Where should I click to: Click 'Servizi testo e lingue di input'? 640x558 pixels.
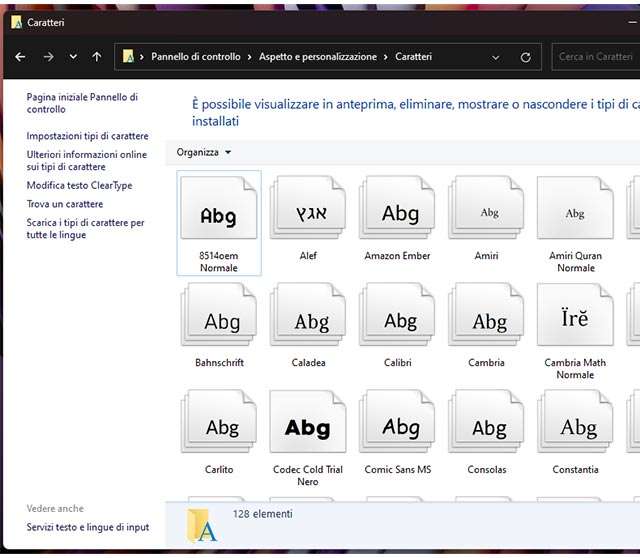pyautogui.click(x=88, y=527)
